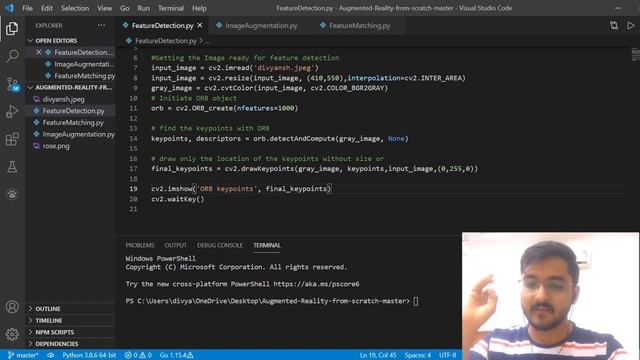This screenshot has height=360, width=640.
Task: Switch to the Problems panel tab
Action: 140,245
